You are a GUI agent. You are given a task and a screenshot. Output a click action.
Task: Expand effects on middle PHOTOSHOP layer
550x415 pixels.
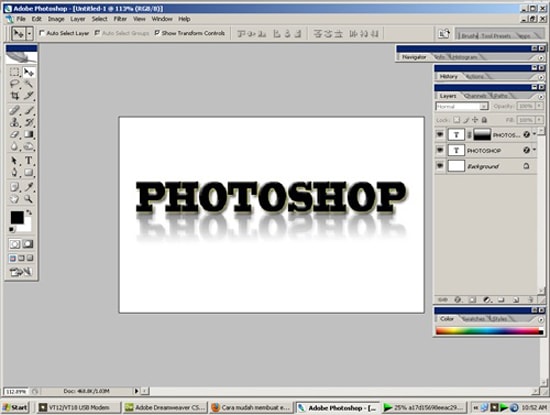534,150
